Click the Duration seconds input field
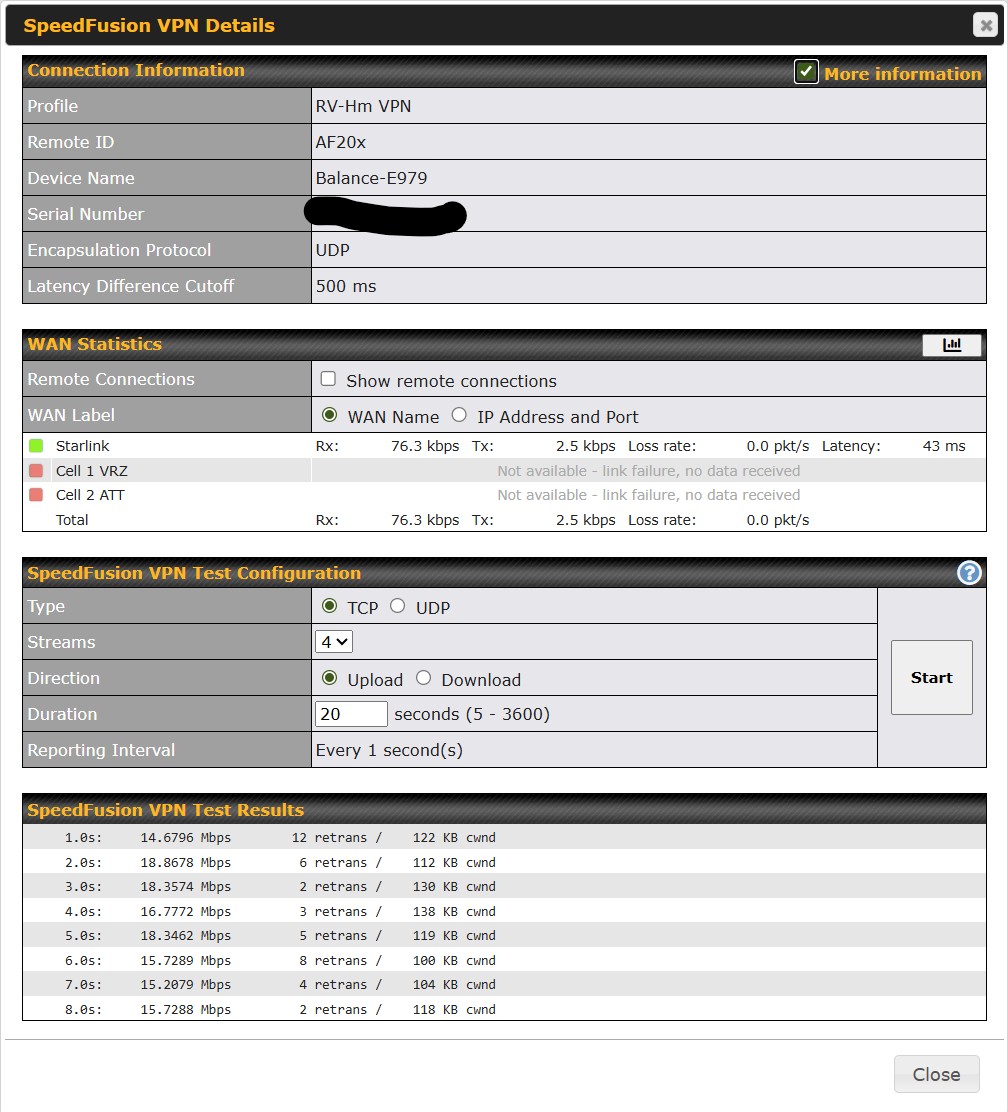 pyautogui.click(x=351, y=714)
